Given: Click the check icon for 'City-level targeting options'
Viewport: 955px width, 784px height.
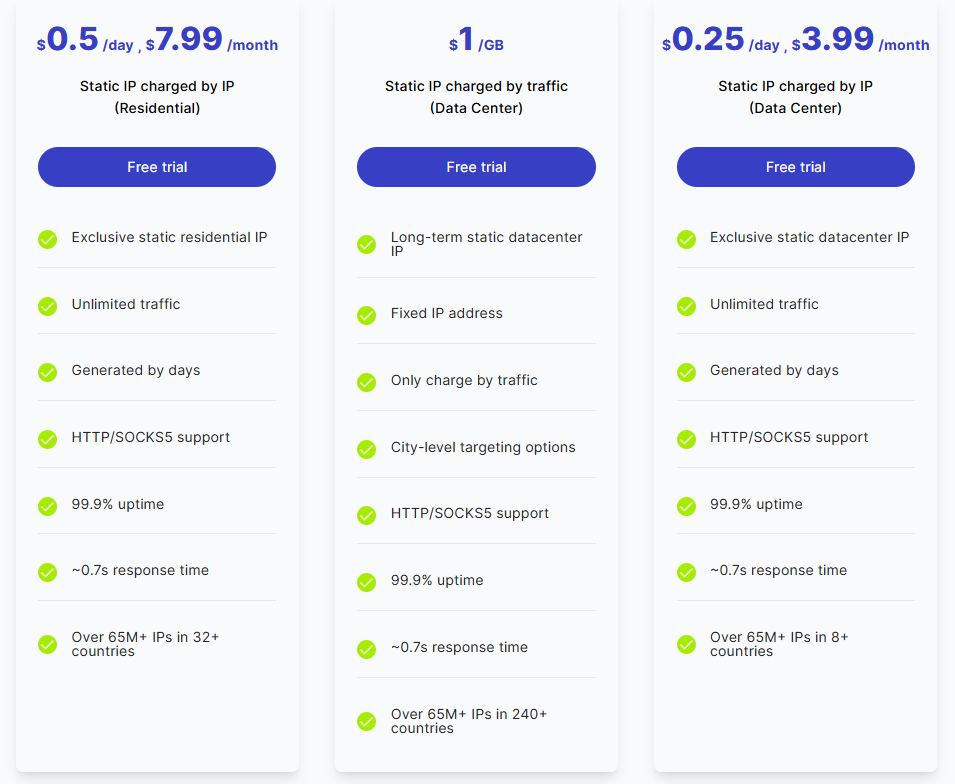Looking at the screenshot, I should coord(367,450).
